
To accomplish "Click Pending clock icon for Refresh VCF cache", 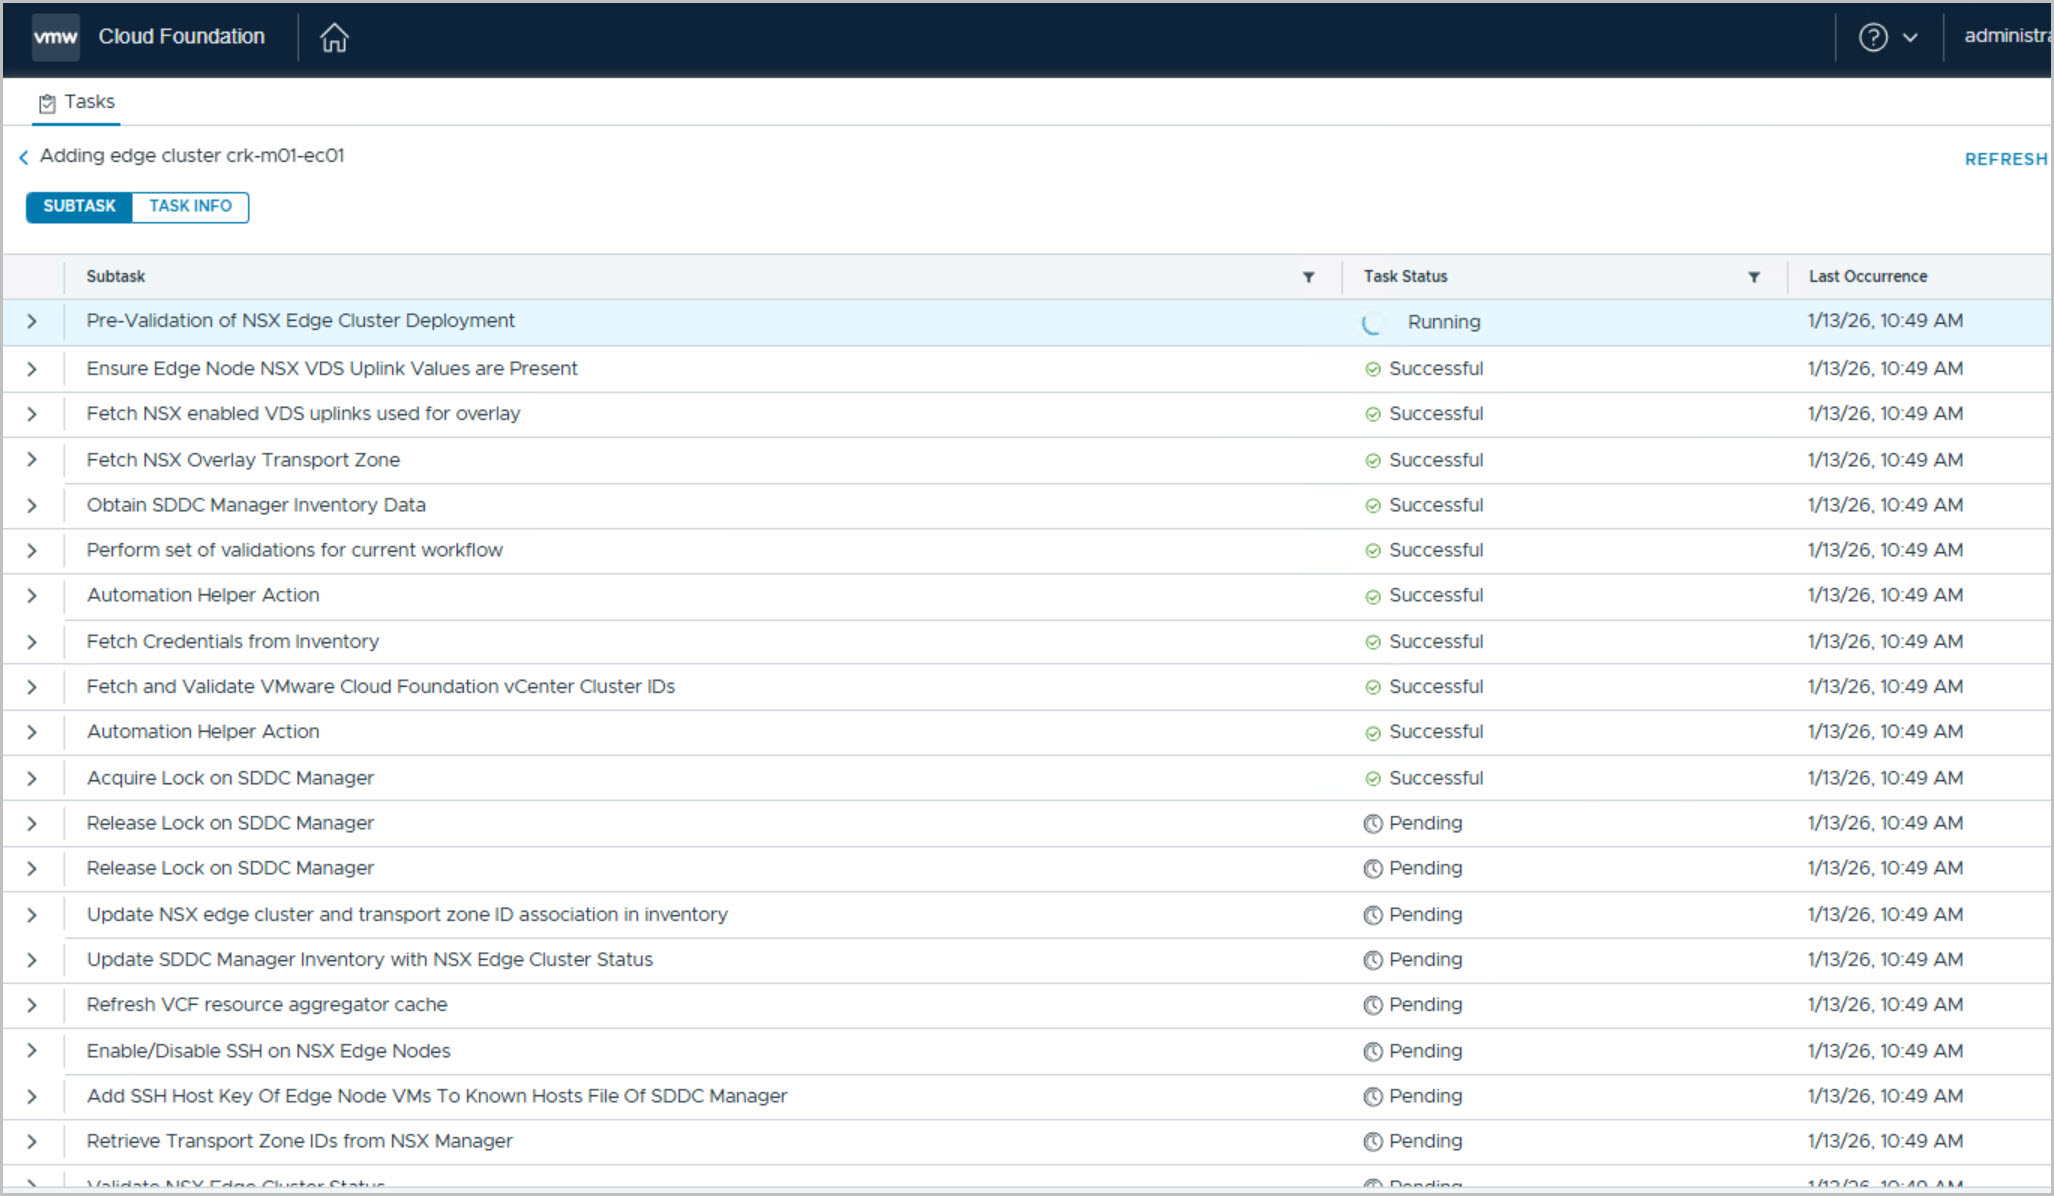I will [x=1373, y=1006].
